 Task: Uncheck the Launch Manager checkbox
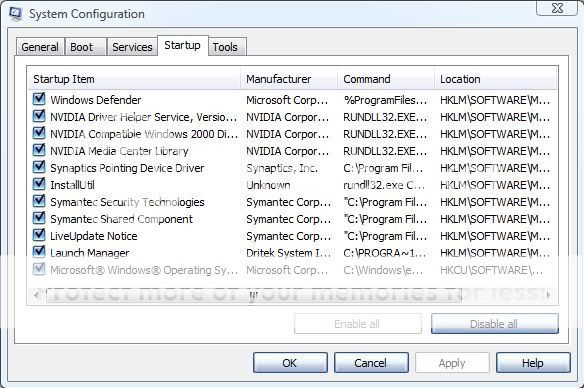(x=39, y=252)
